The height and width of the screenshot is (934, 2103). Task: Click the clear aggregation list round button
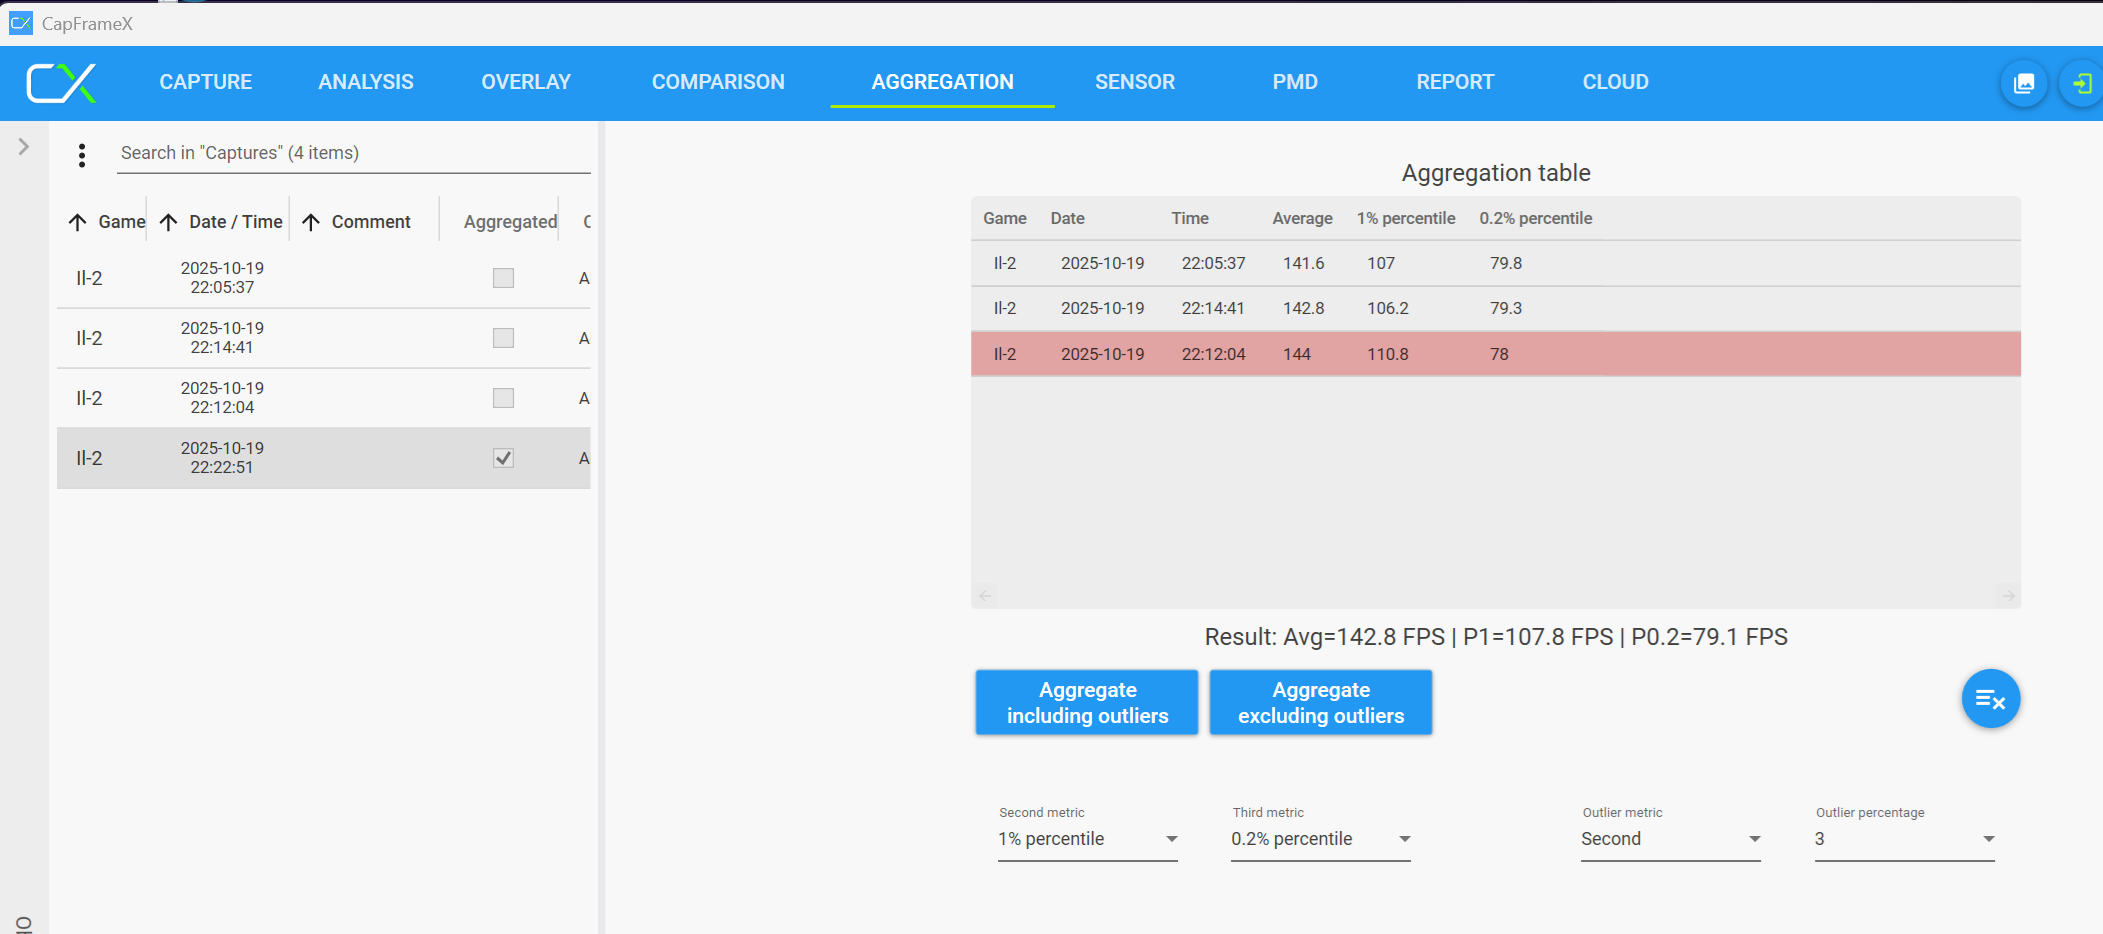click(x=1989, y=699)
